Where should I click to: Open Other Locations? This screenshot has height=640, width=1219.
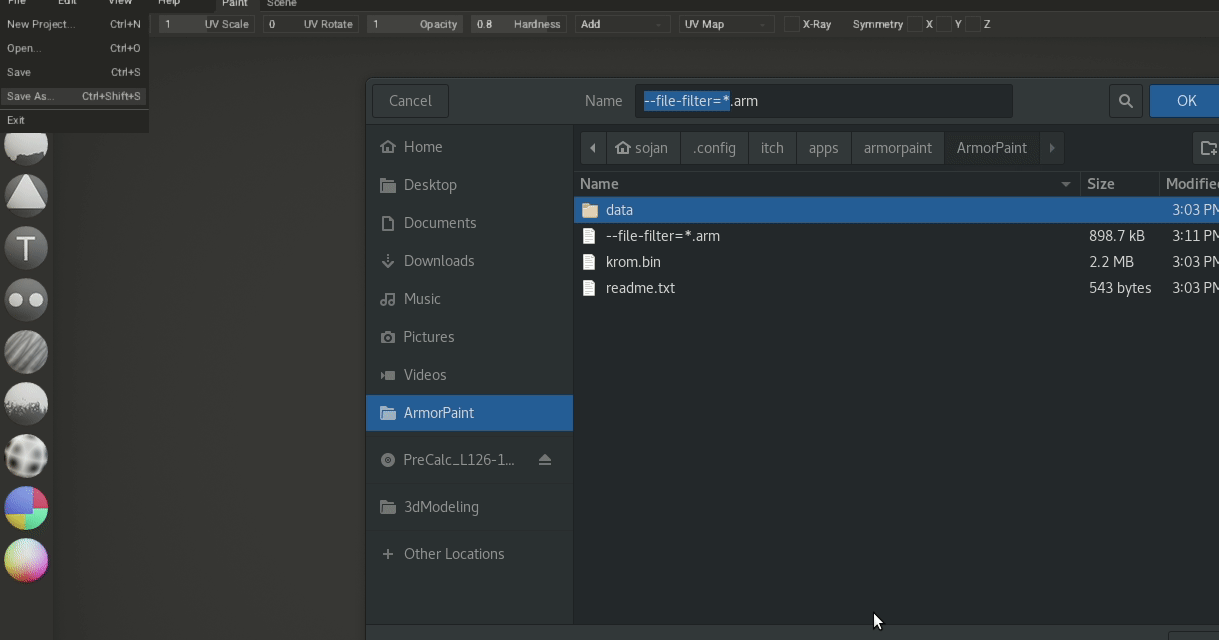pos(469,554)
